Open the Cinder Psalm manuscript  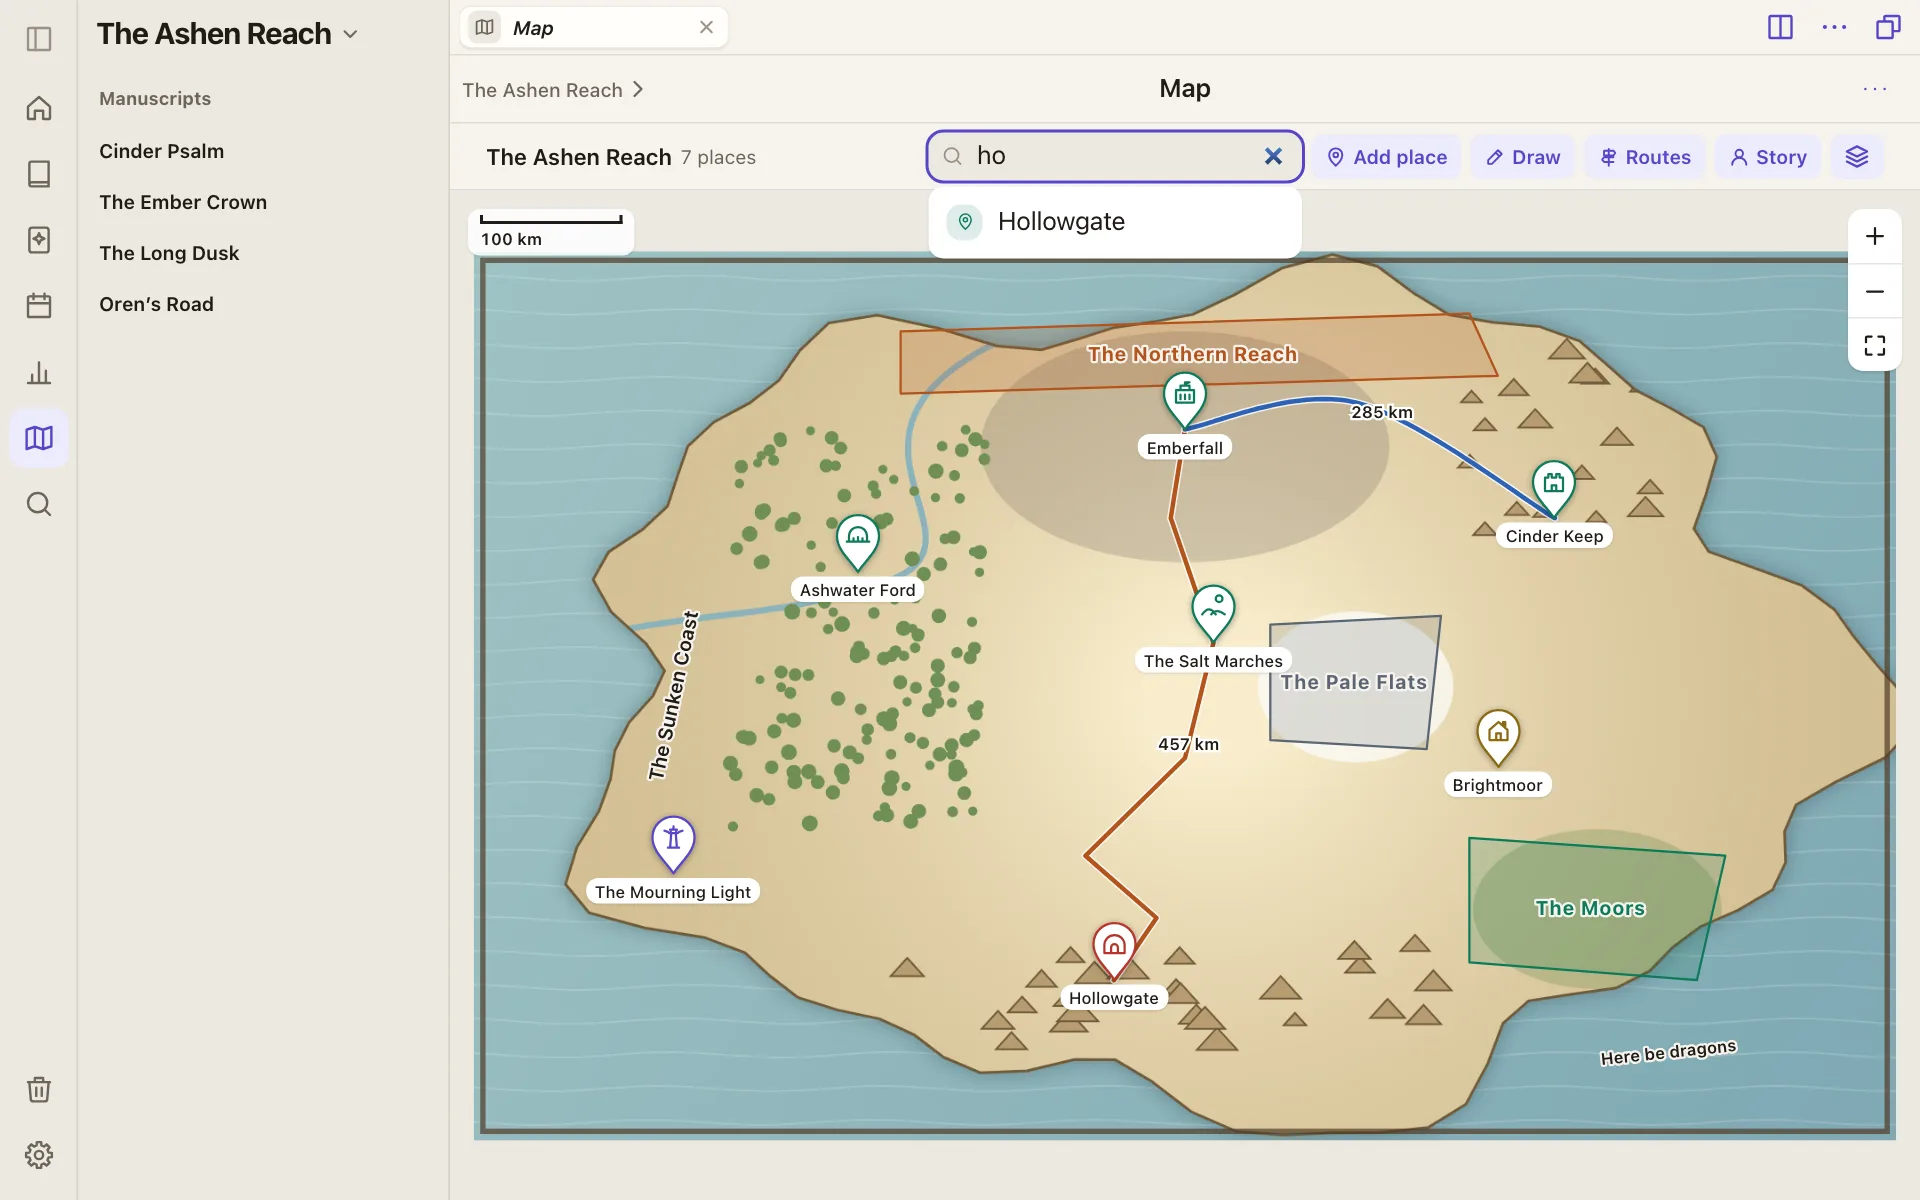pyautogui.click(x=162, y=151)
